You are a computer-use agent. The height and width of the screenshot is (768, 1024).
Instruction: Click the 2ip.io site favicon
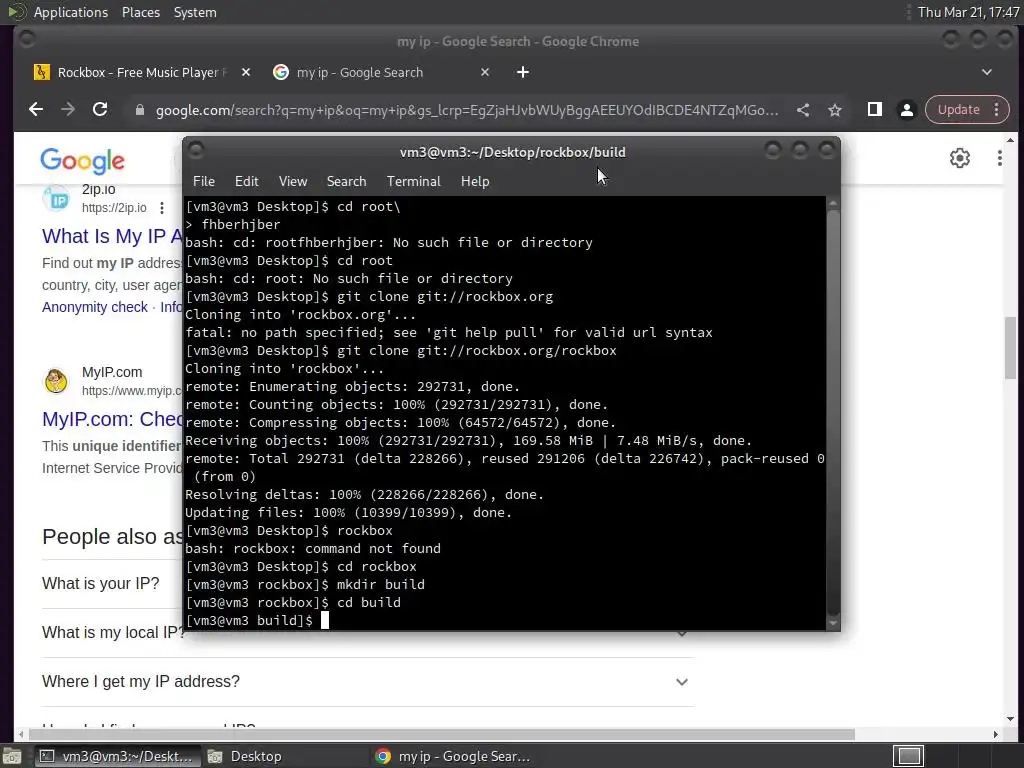[x=56, y=199]
